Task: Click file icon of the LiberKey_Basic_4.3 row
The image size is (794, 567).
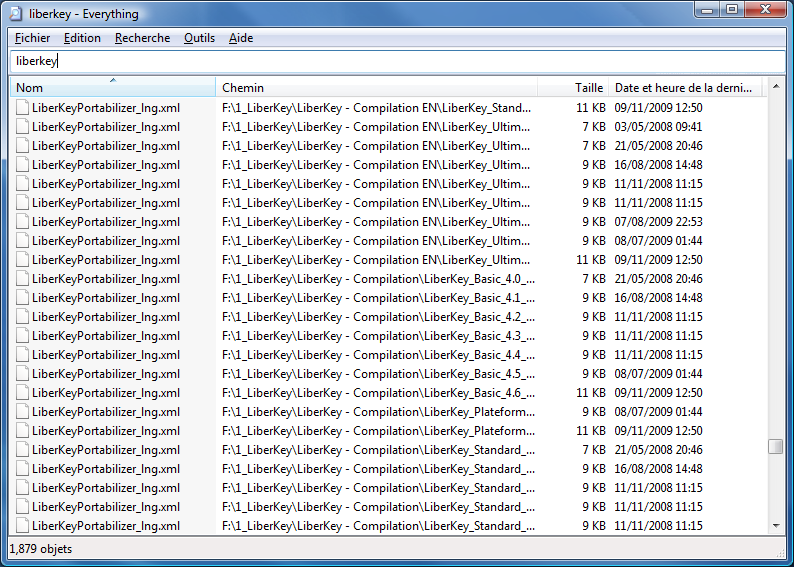Action: point(22,336)
